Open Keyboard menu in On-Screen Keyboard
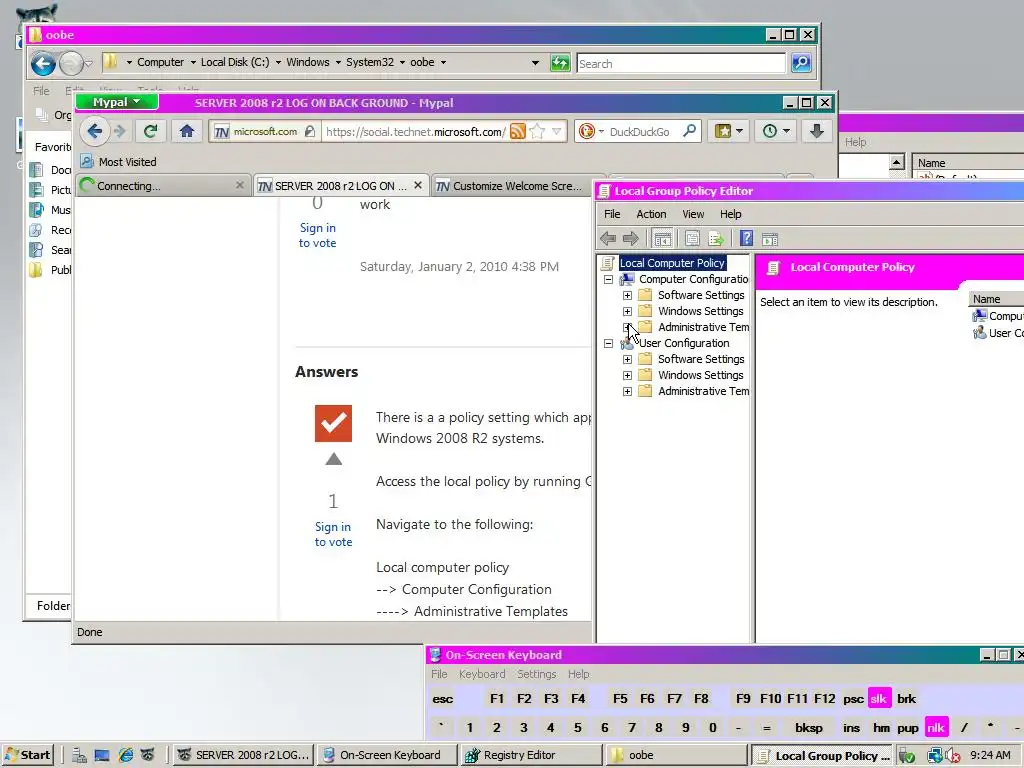 pyautogui.click(x=482, y=674)
